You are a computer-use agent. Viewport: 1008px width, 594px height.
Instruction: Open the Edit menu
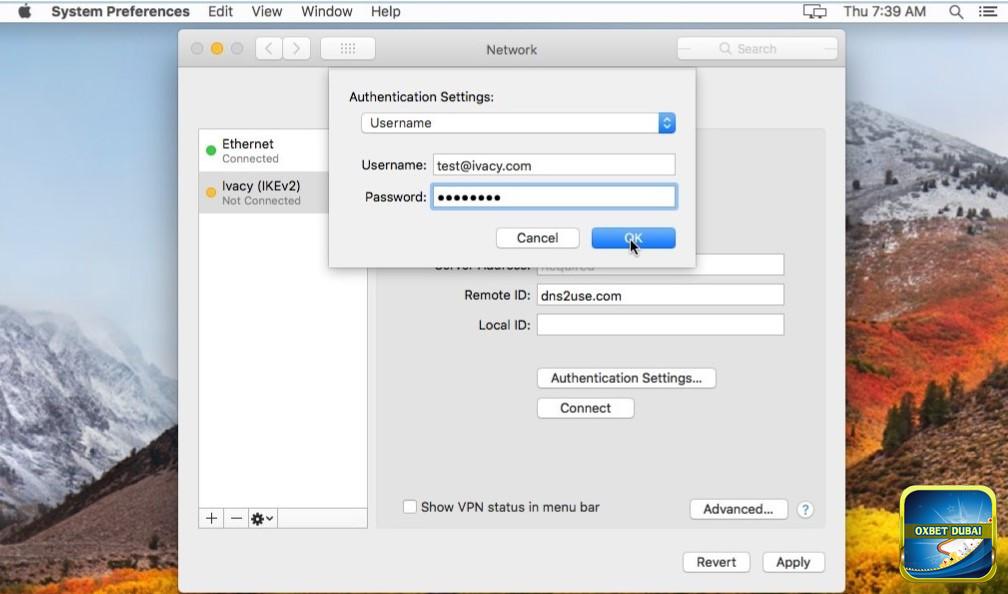tap(220, 12)
